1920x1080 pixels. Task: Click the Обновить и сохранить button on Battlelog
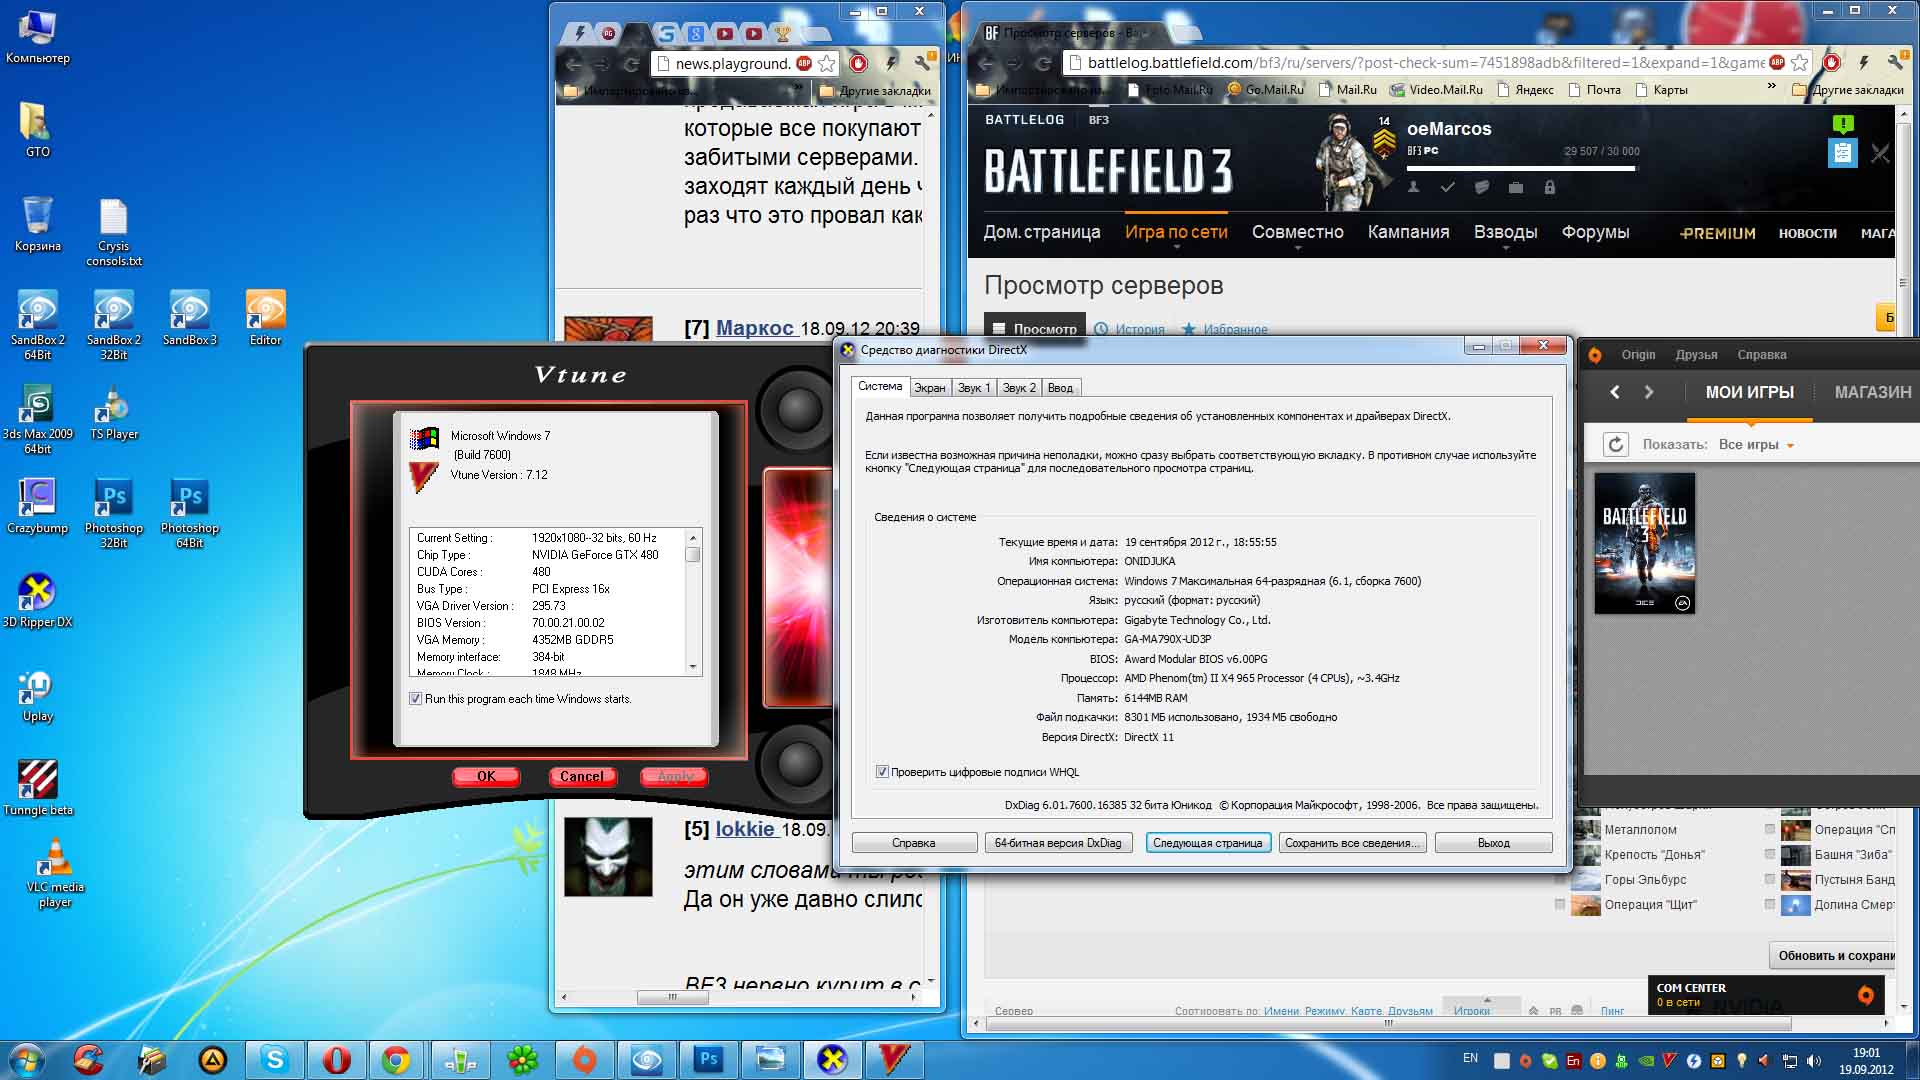(x=1833, y=955)
